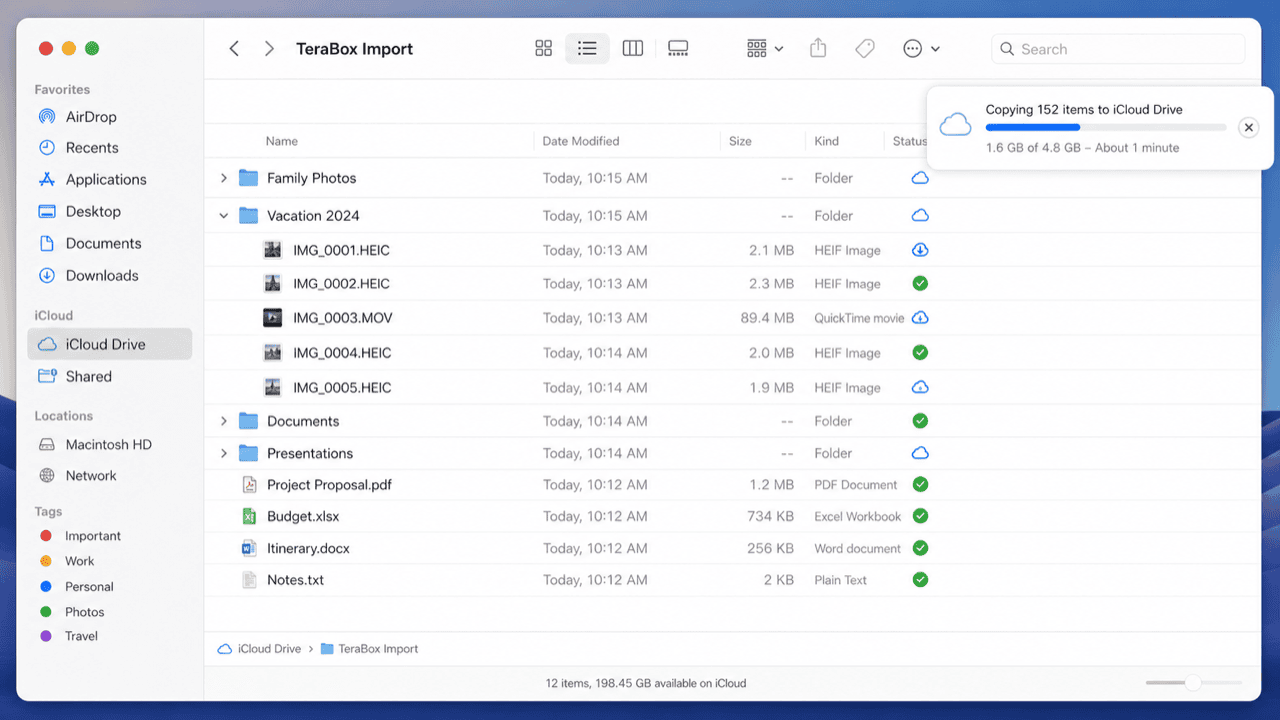Switch to list view
Viewport: 1280px width, 720px height.
[587, 48]
